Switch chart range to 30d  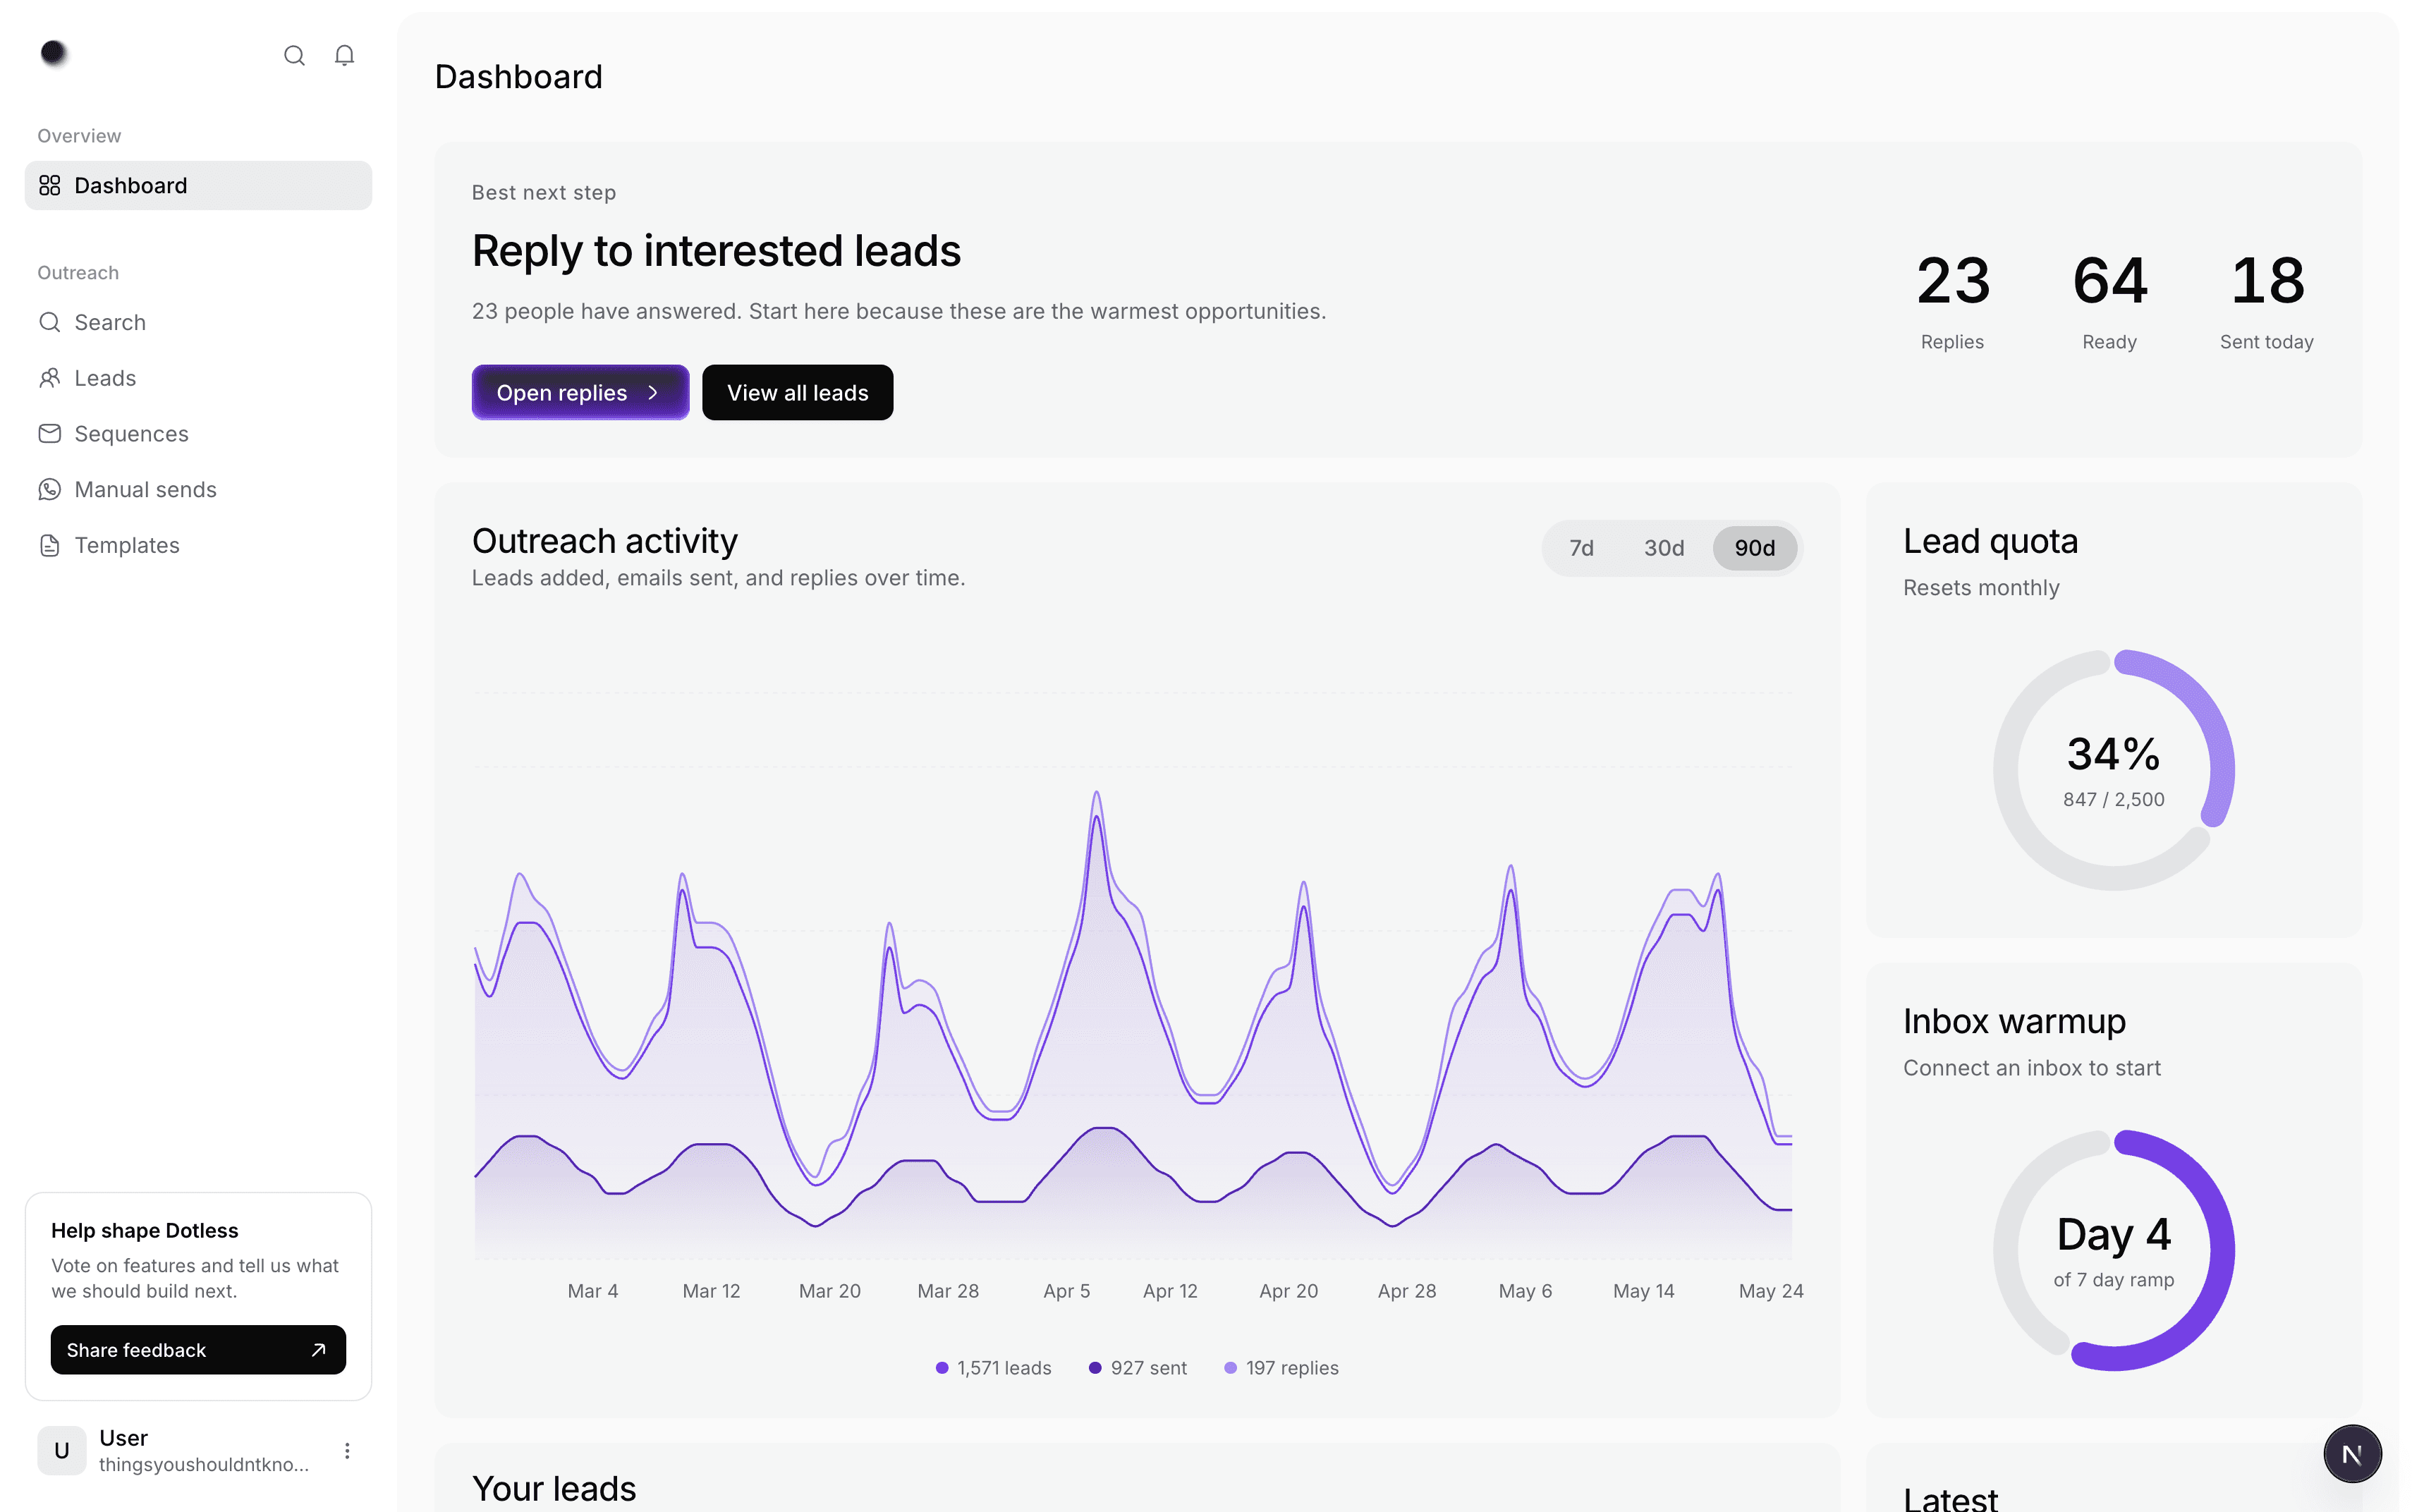[x=1664, y=548]
